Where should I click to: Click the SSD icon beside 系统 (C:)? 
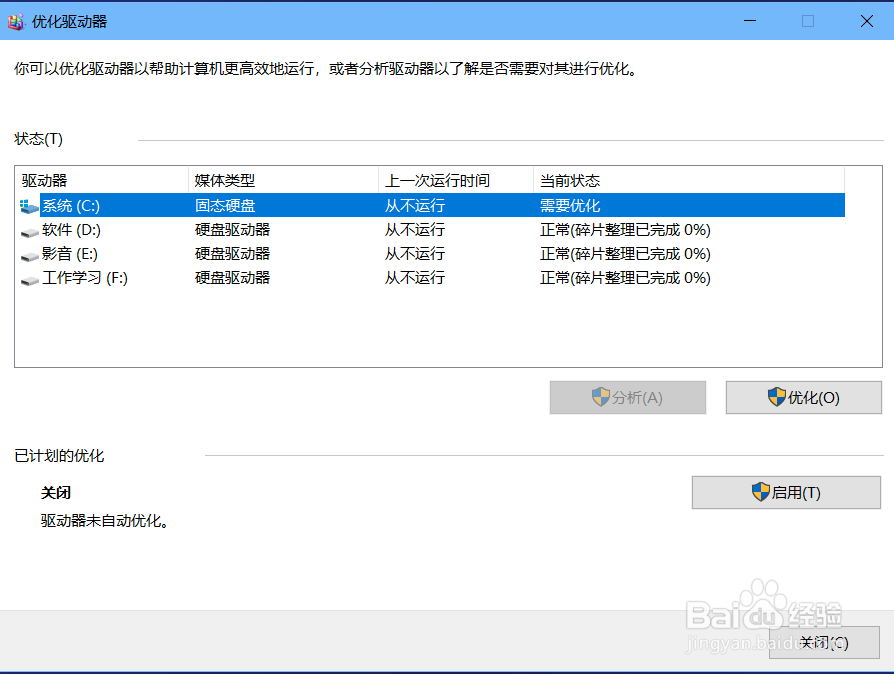point(26,205)
